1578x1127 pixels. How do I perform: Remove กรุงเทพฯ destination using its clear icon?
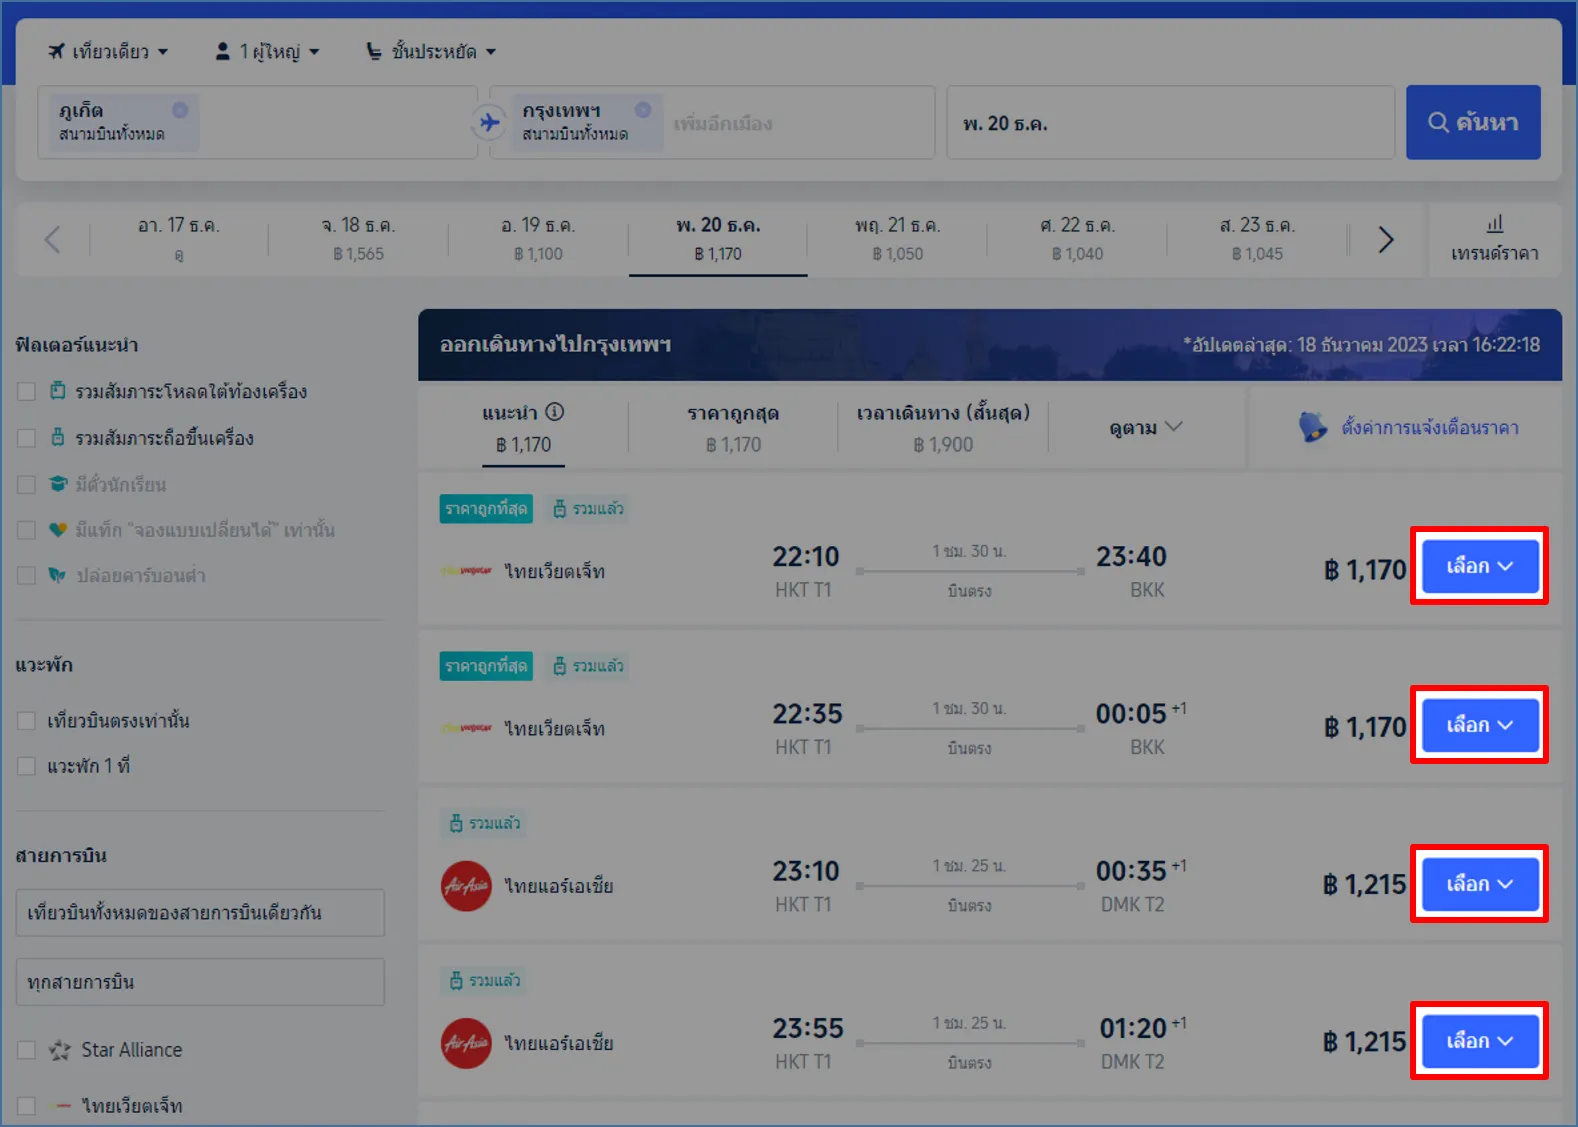(x=643, y=110)
